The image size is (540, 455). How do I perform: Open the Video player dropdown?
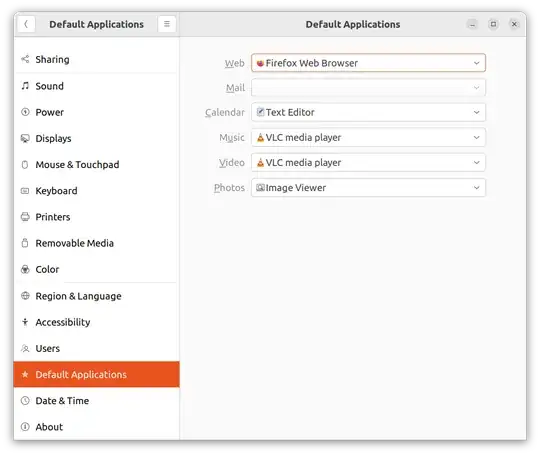368,163
